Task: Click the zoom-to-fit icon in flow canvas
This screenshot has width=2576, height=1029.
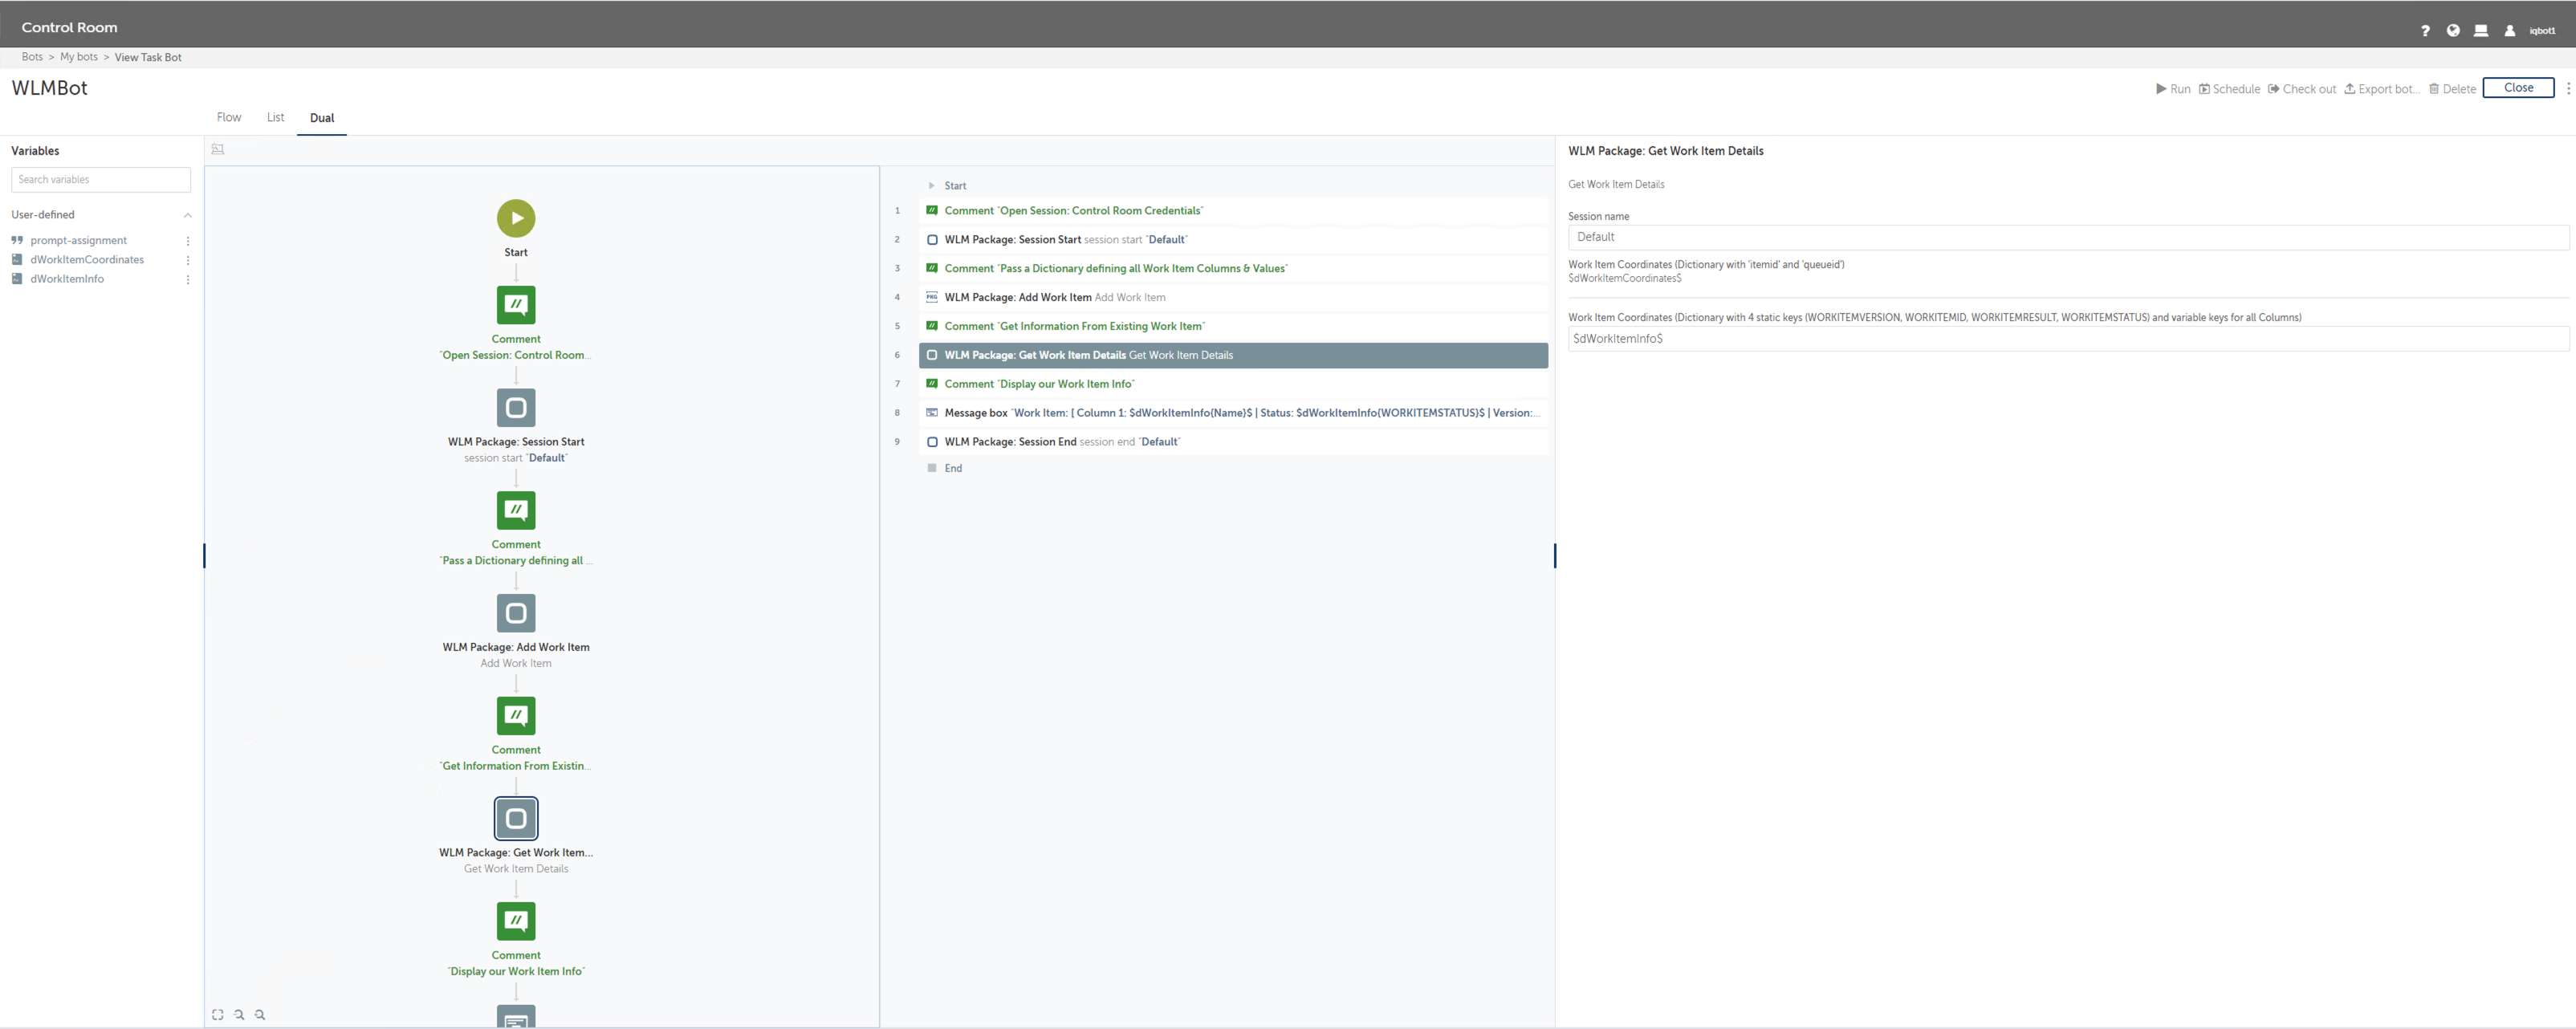Action: [218, 1015]
